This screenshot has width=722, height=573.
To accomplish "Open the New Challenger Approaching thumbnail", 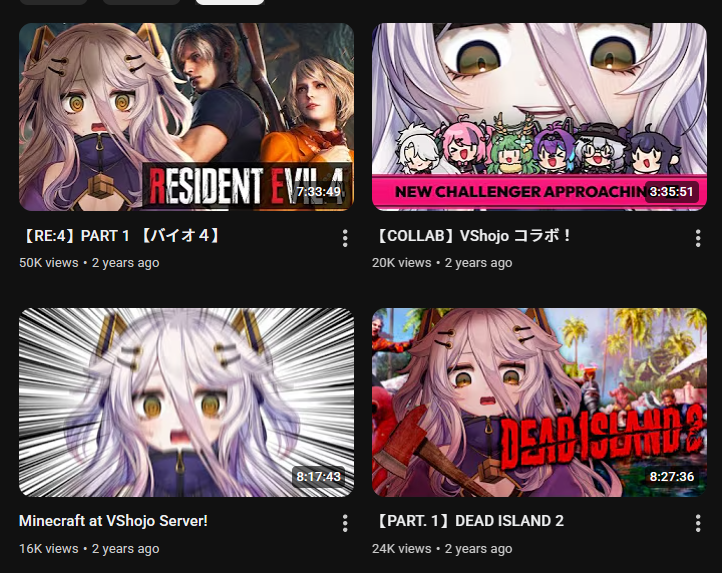I will 539,117.
